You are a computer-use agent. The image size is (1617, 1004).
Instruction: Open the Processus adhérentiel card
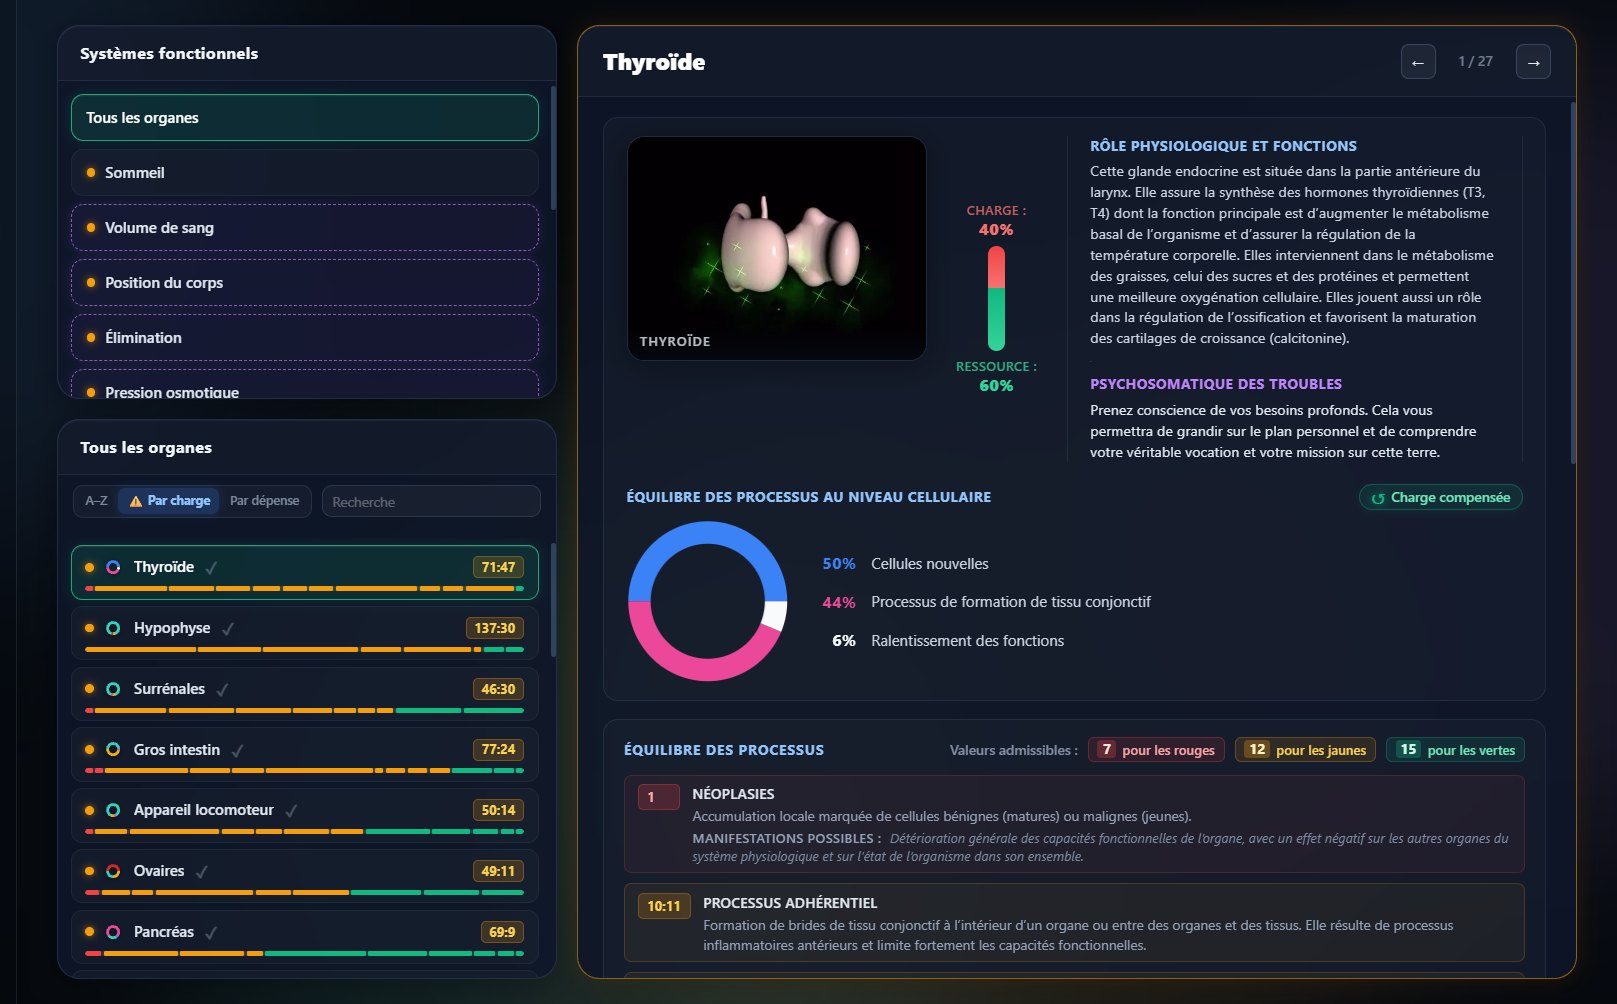click(1074, 922)
